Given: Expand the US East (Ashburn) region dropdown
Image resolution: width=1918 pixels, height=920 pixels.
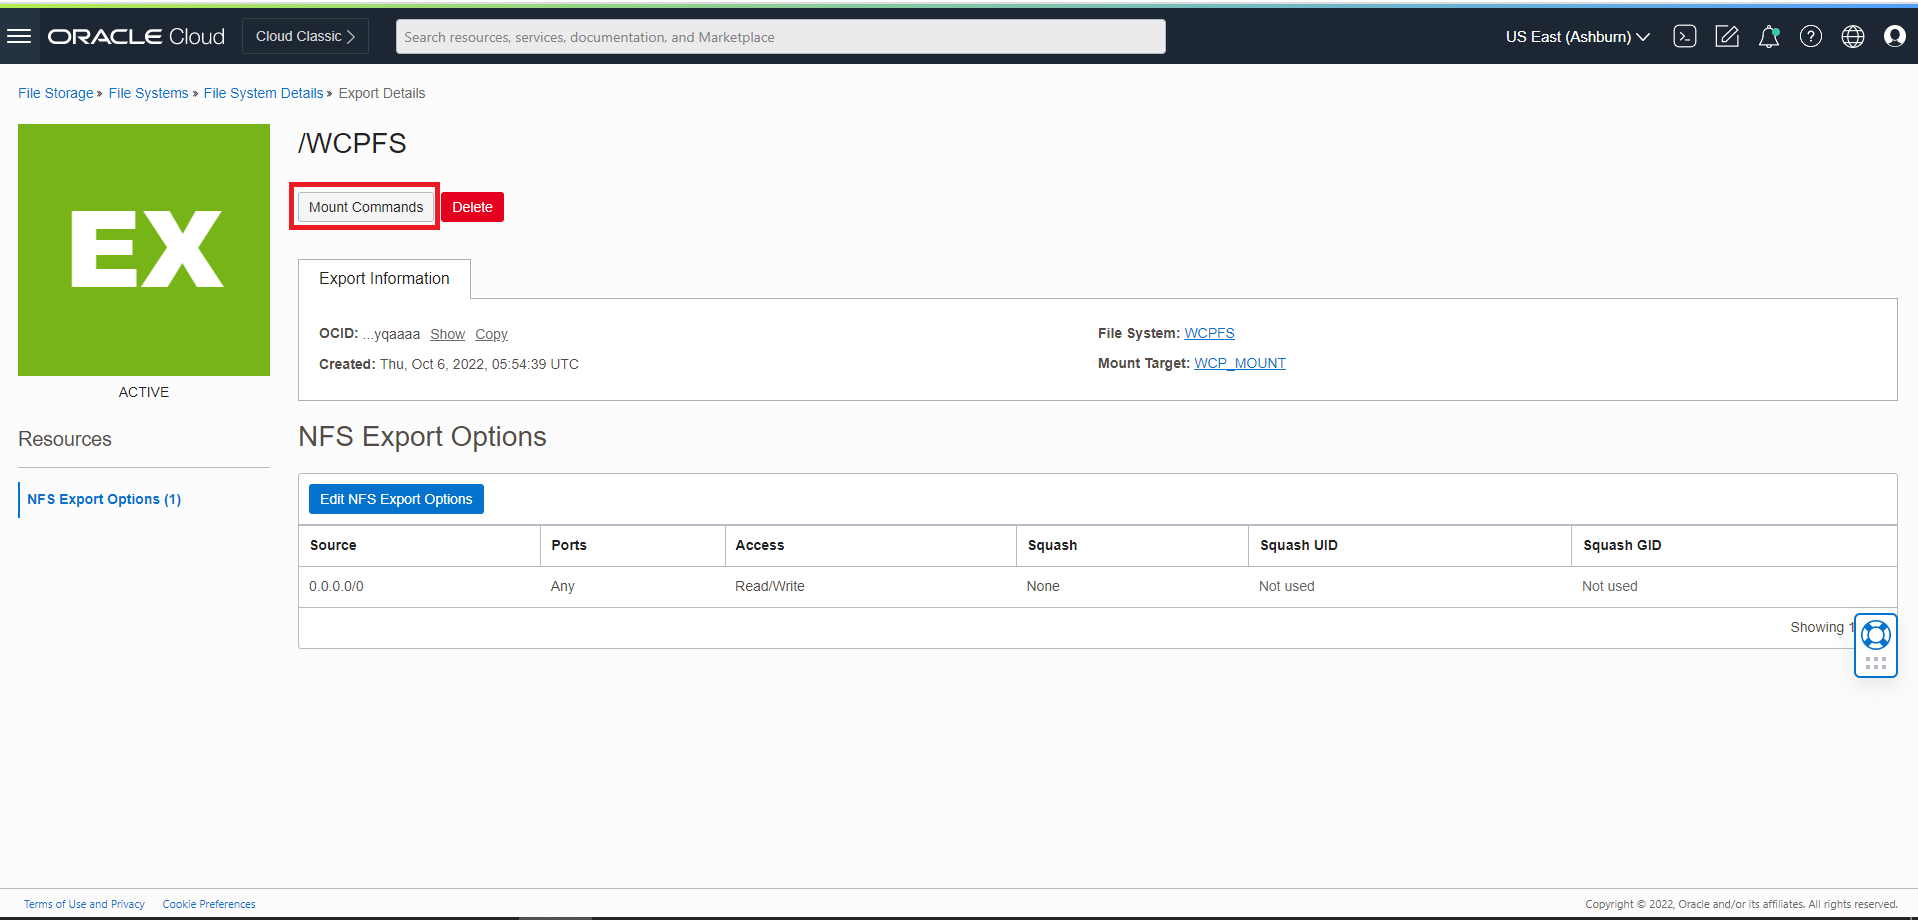Looking at the screenshot, I should pyautogui.click(x=1578, y=37).
